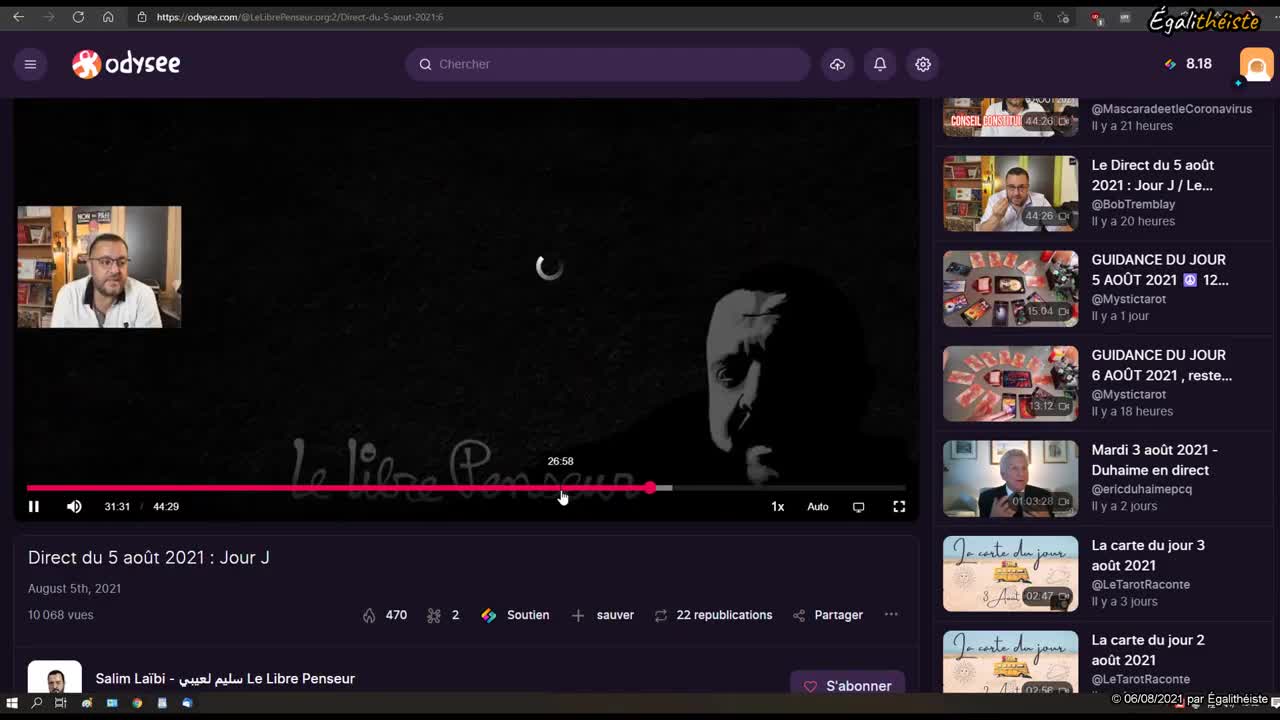
Task: Focus the Chercher search field
Action: [x=608, y=64]
